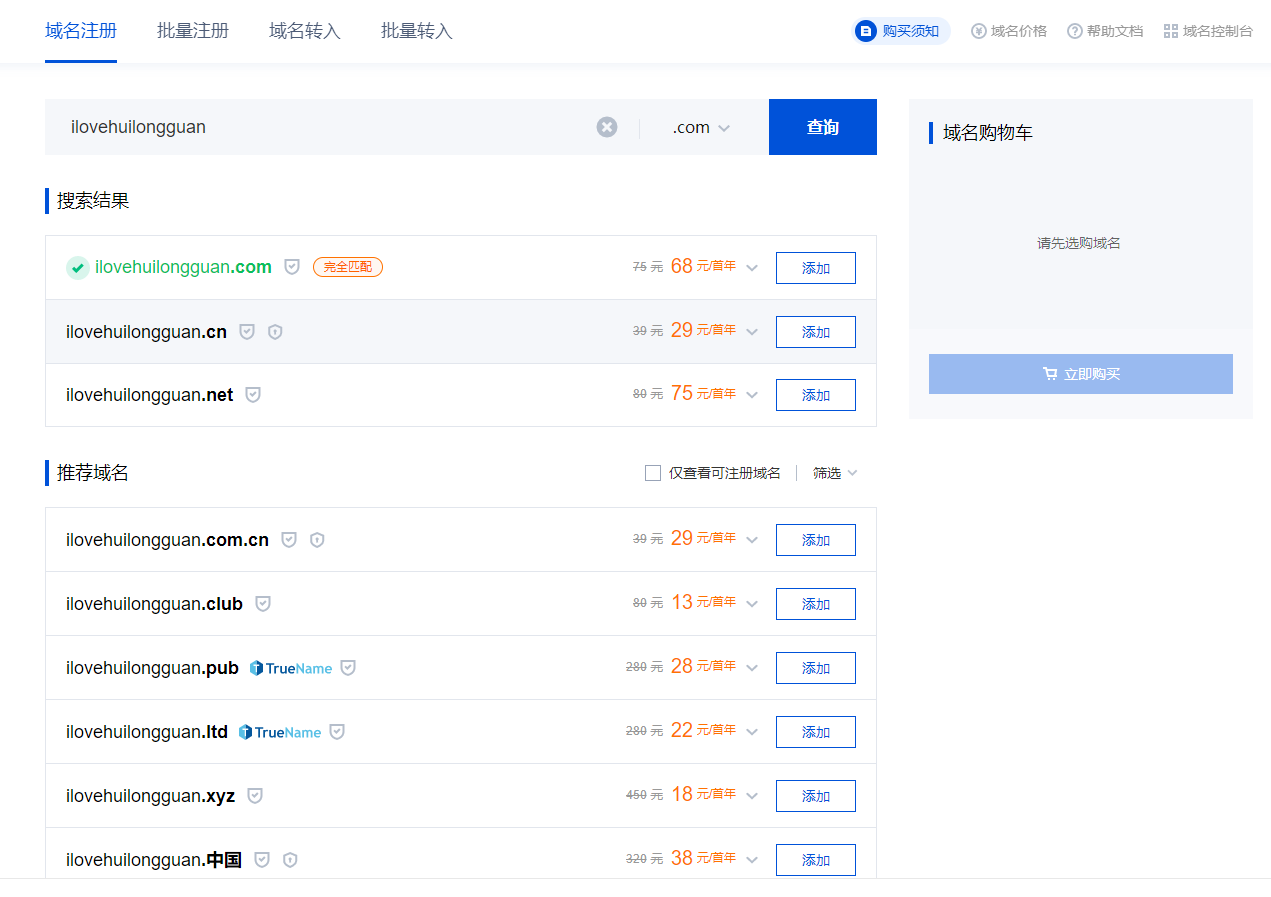Expand pricing details for the .xyz domain
This screenshot has height=897, width=1271.
click(752, 796)
